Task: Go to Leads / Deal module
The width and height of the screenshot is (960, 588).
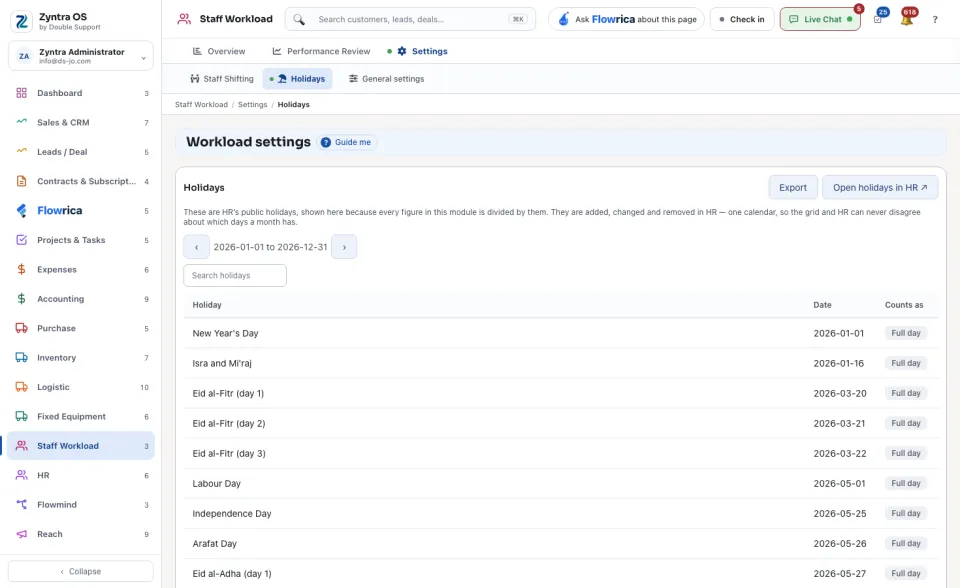Action: click(x=81, y=152)
